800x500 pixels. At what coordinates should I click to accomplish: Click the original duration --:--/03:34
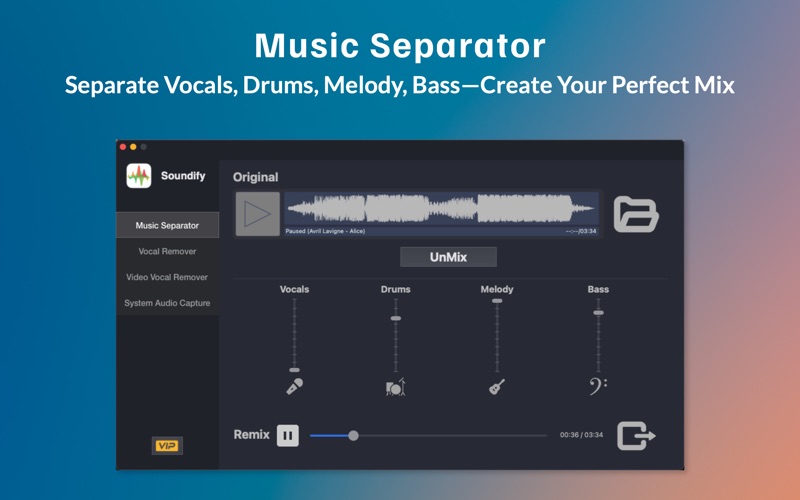581,231
